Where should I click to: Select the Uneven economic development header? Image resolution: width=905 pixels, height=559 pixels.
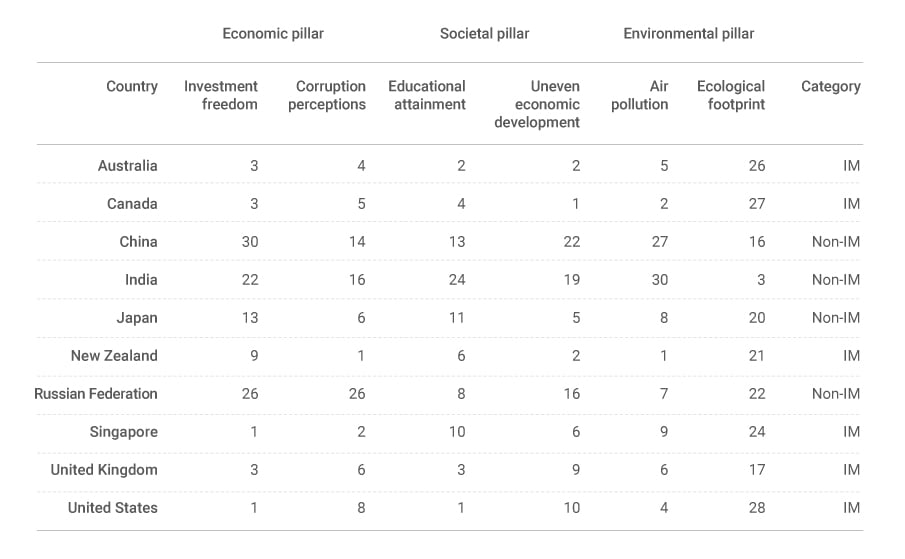coord(537,104)
